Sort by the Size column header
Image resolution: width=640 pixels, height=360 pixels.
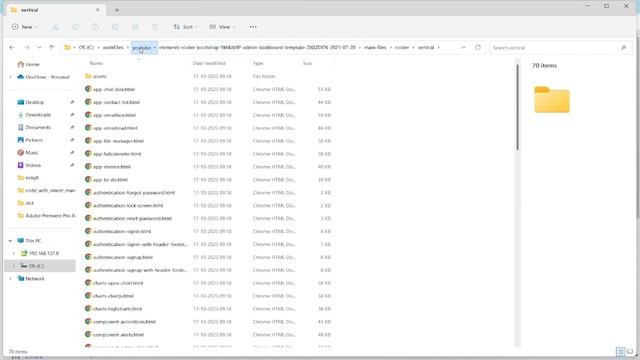click(307, 63)
